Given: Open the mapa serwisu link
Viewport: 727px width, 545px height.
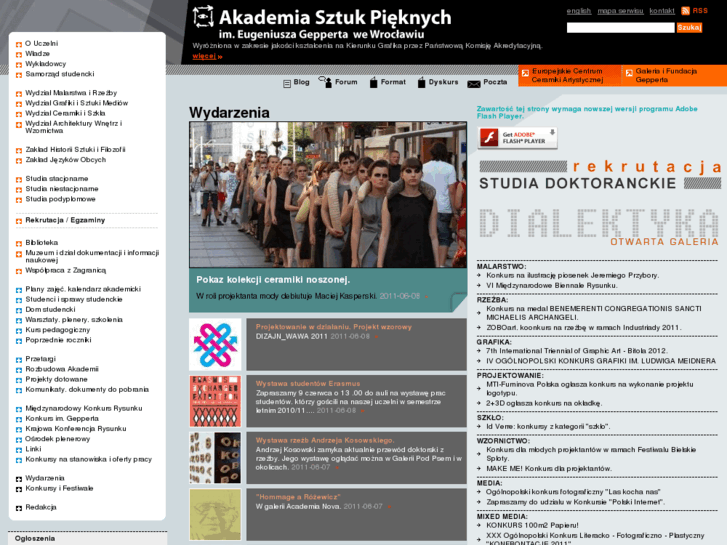Looking at the screenshot, I should [x=620, y=11].
